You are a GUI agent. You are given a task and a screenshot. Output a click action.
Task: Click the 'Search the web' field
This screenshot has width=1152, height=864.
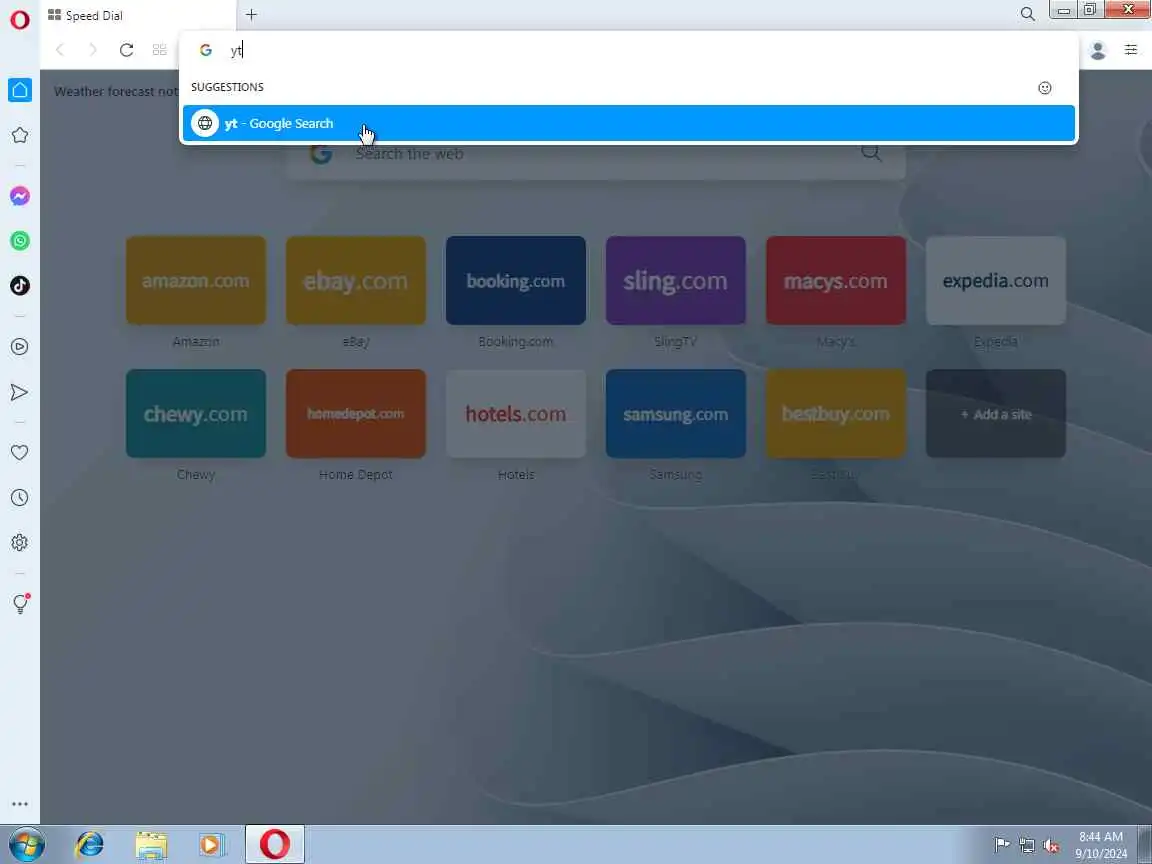point(596,154)
